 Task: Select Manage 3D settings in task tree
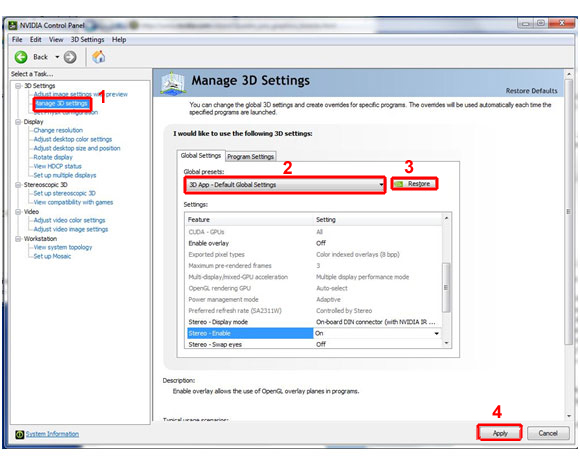pos(62,104)
